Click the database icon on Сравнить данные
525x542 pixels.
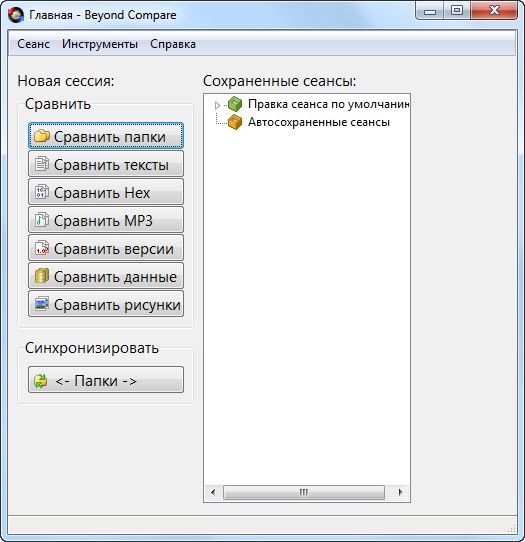coord(42,276)
